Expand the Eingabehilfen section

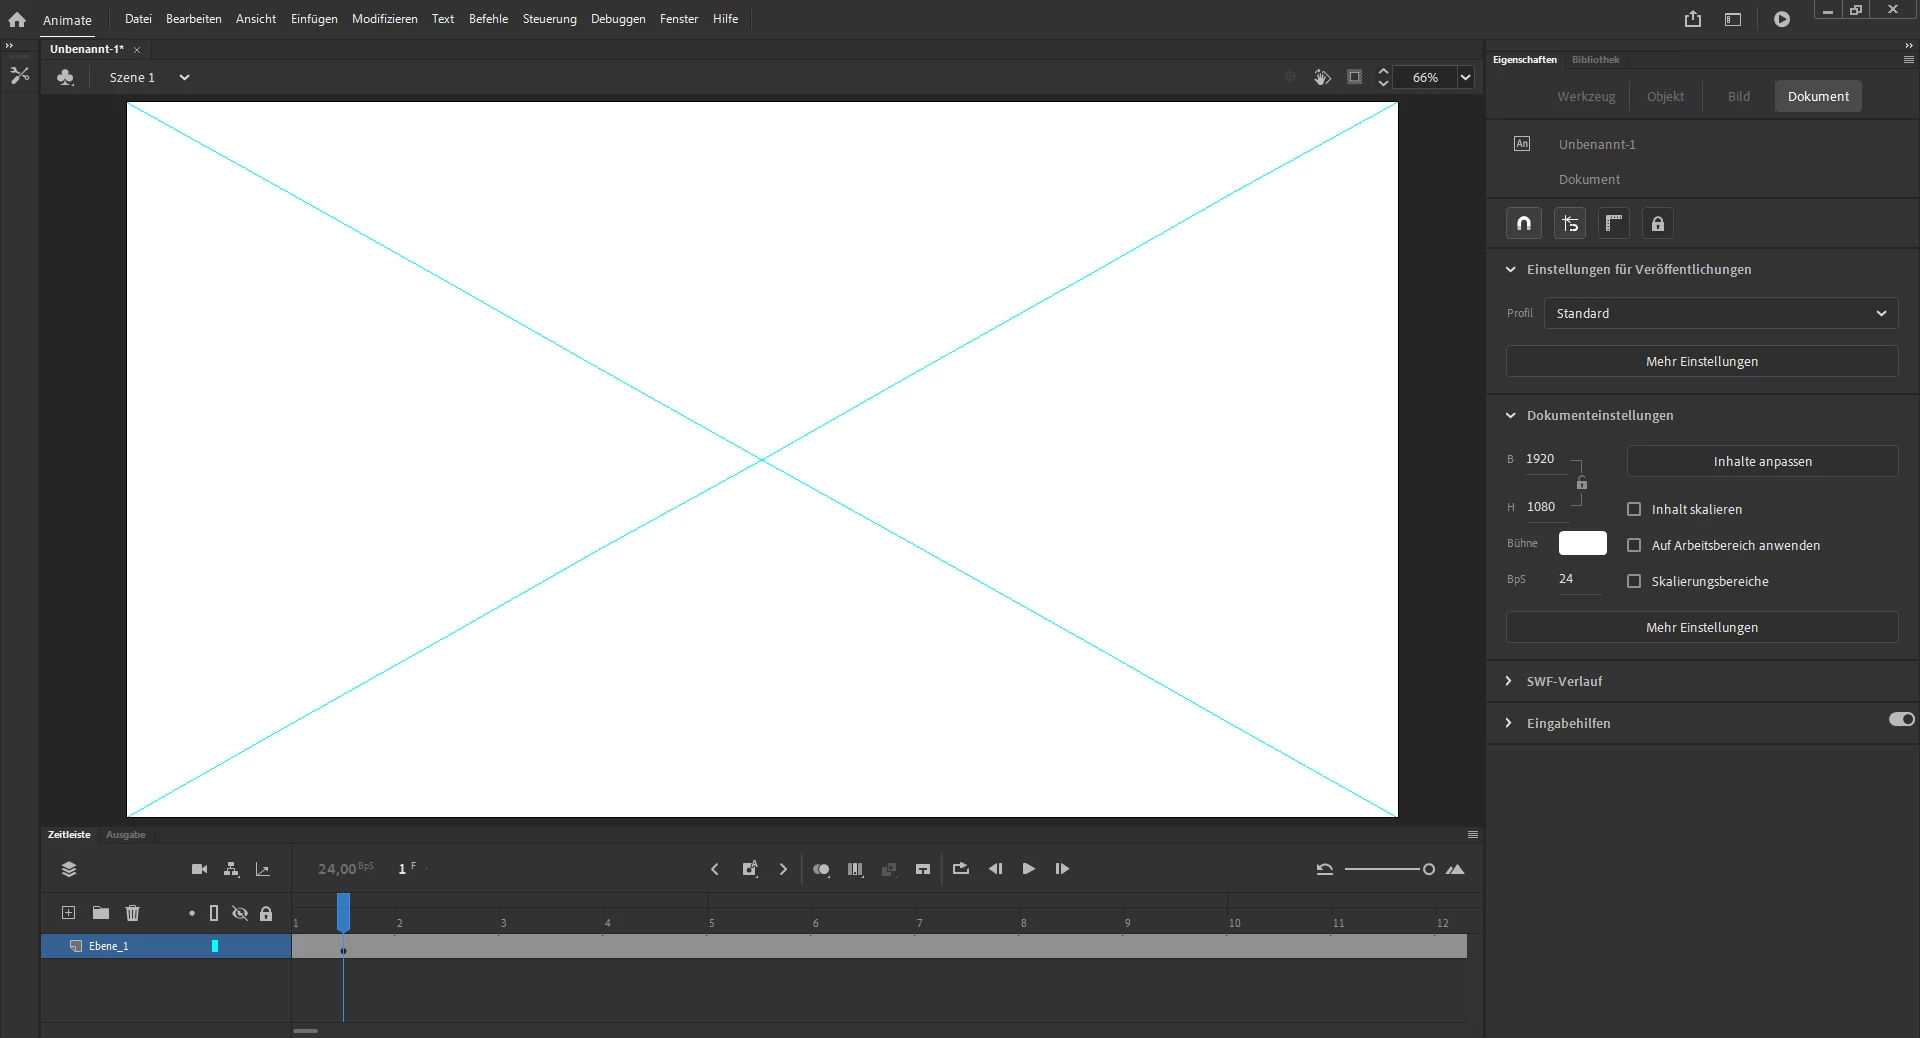(x=1509, y=723)
